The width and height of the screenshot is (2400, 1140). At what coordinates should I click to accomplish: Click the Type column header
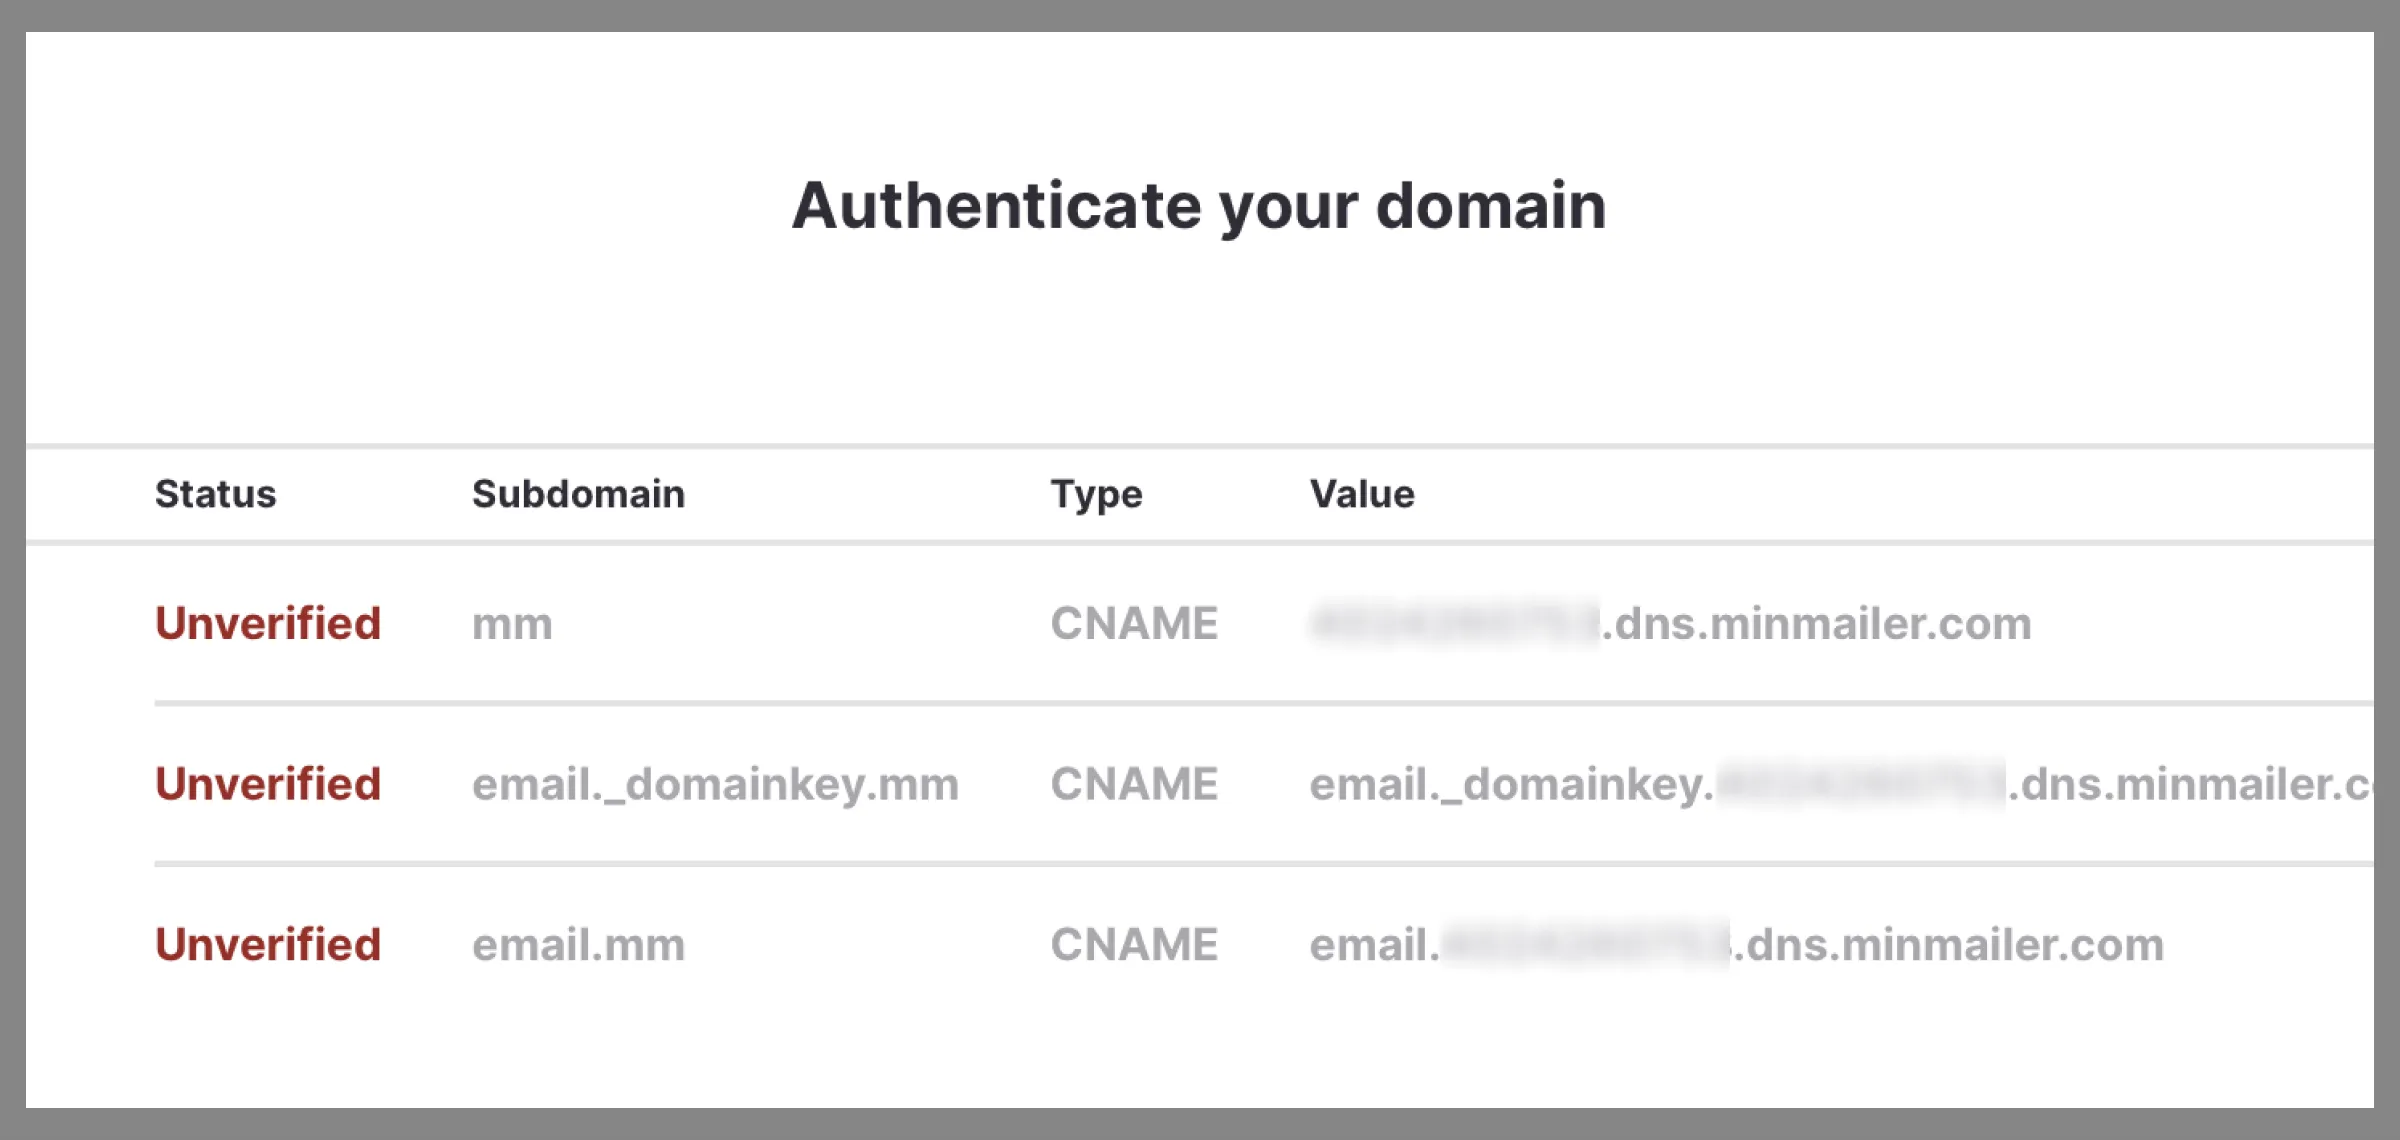click(1095, 493)
